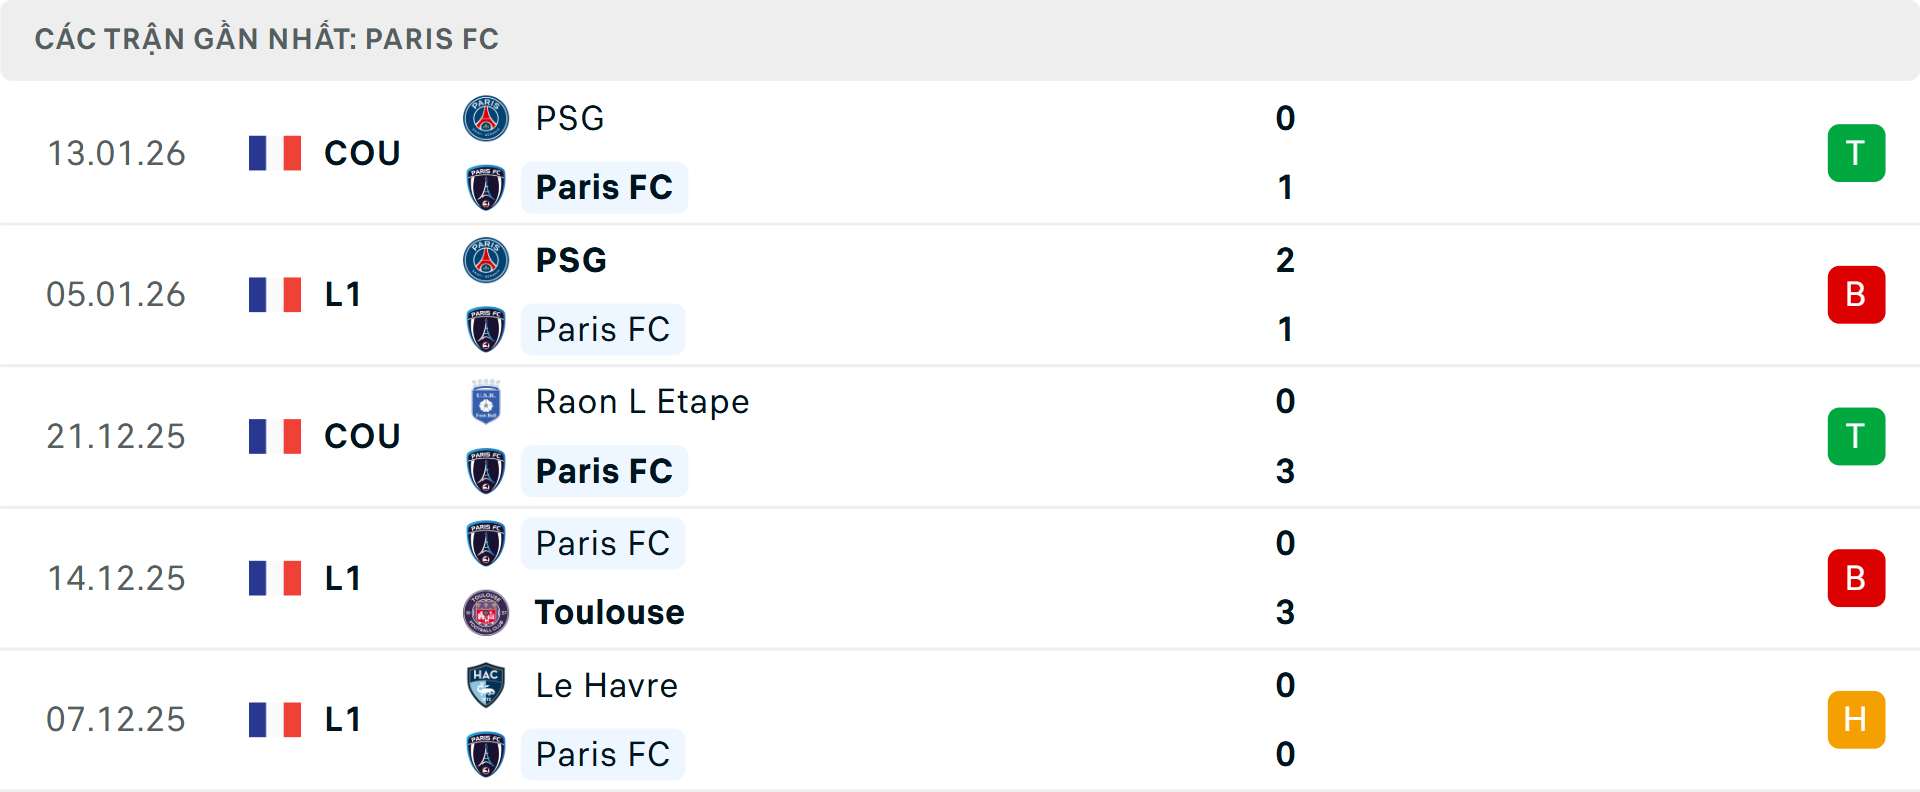Open the Raon L Etape team link

click(x=642, y=401)
